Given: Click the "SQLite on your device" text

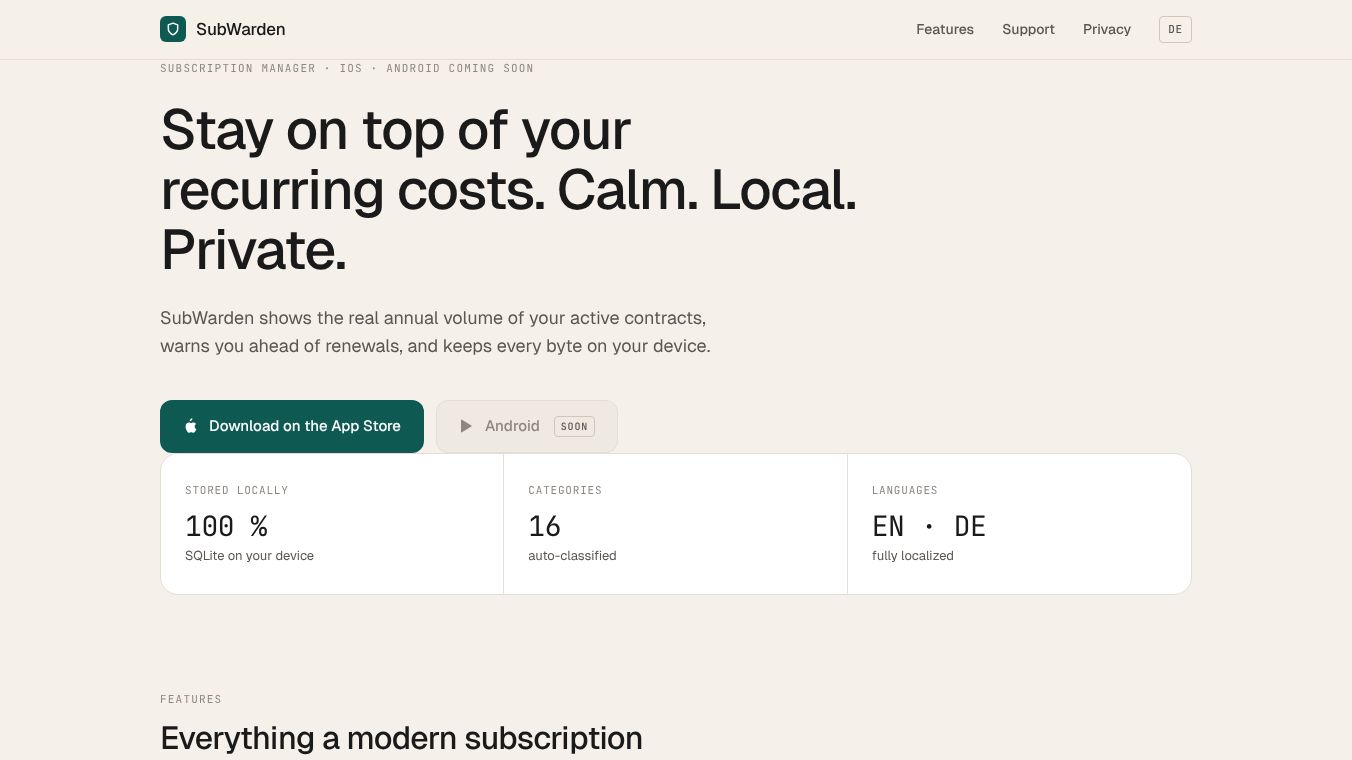Looking at the screenshot, I should point(249,556).
